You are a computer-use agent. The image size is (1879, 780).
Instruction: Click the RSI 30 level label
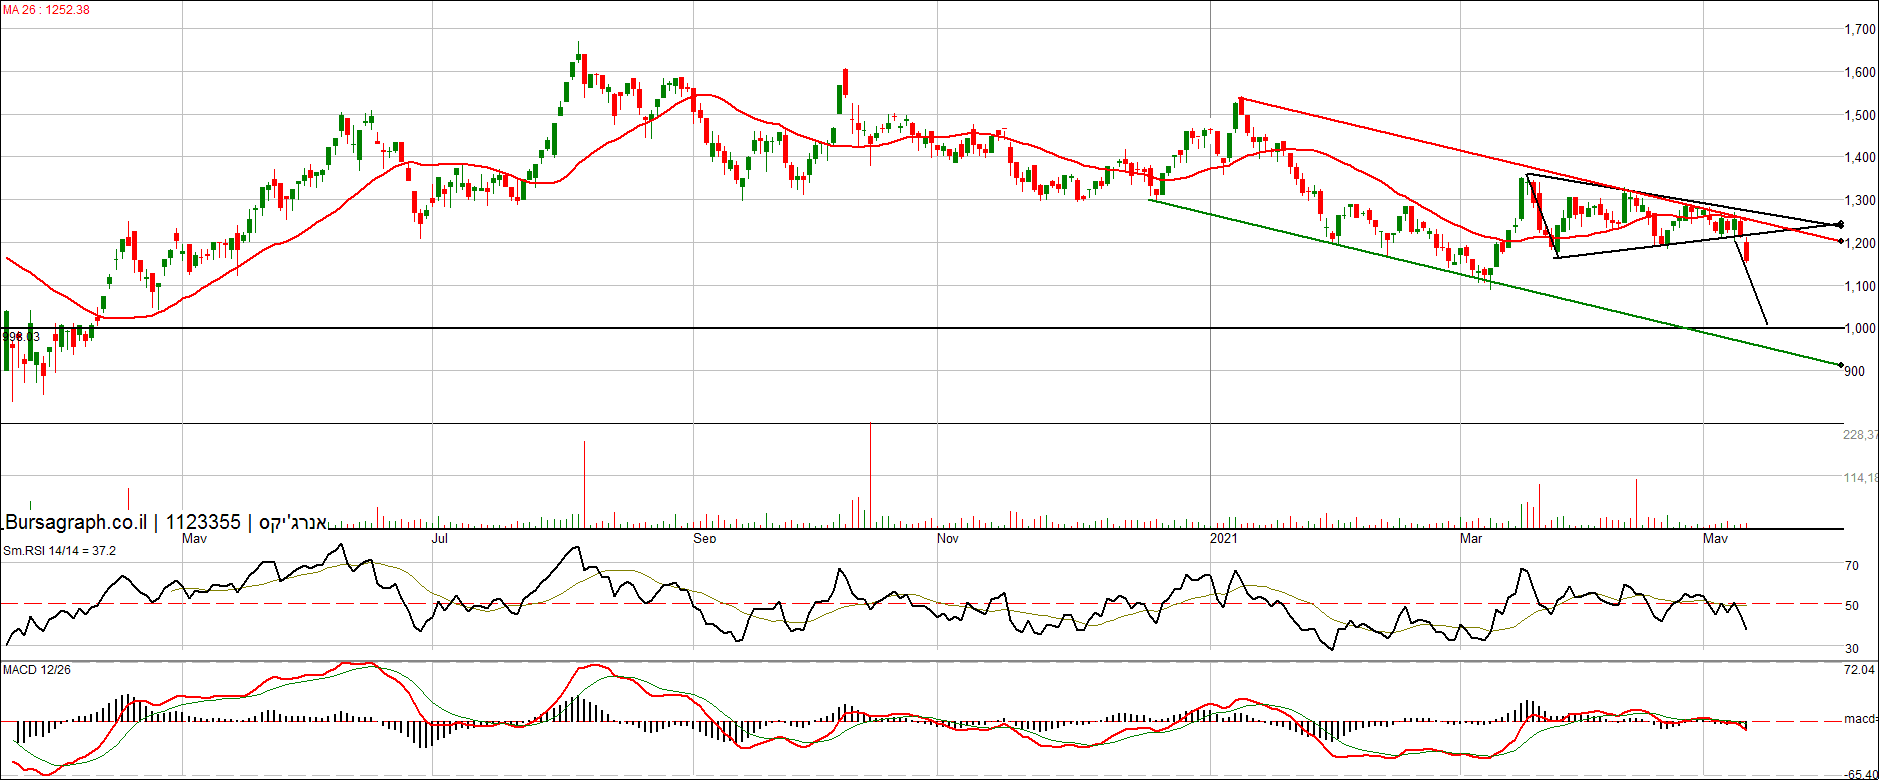click(1852, 649)
